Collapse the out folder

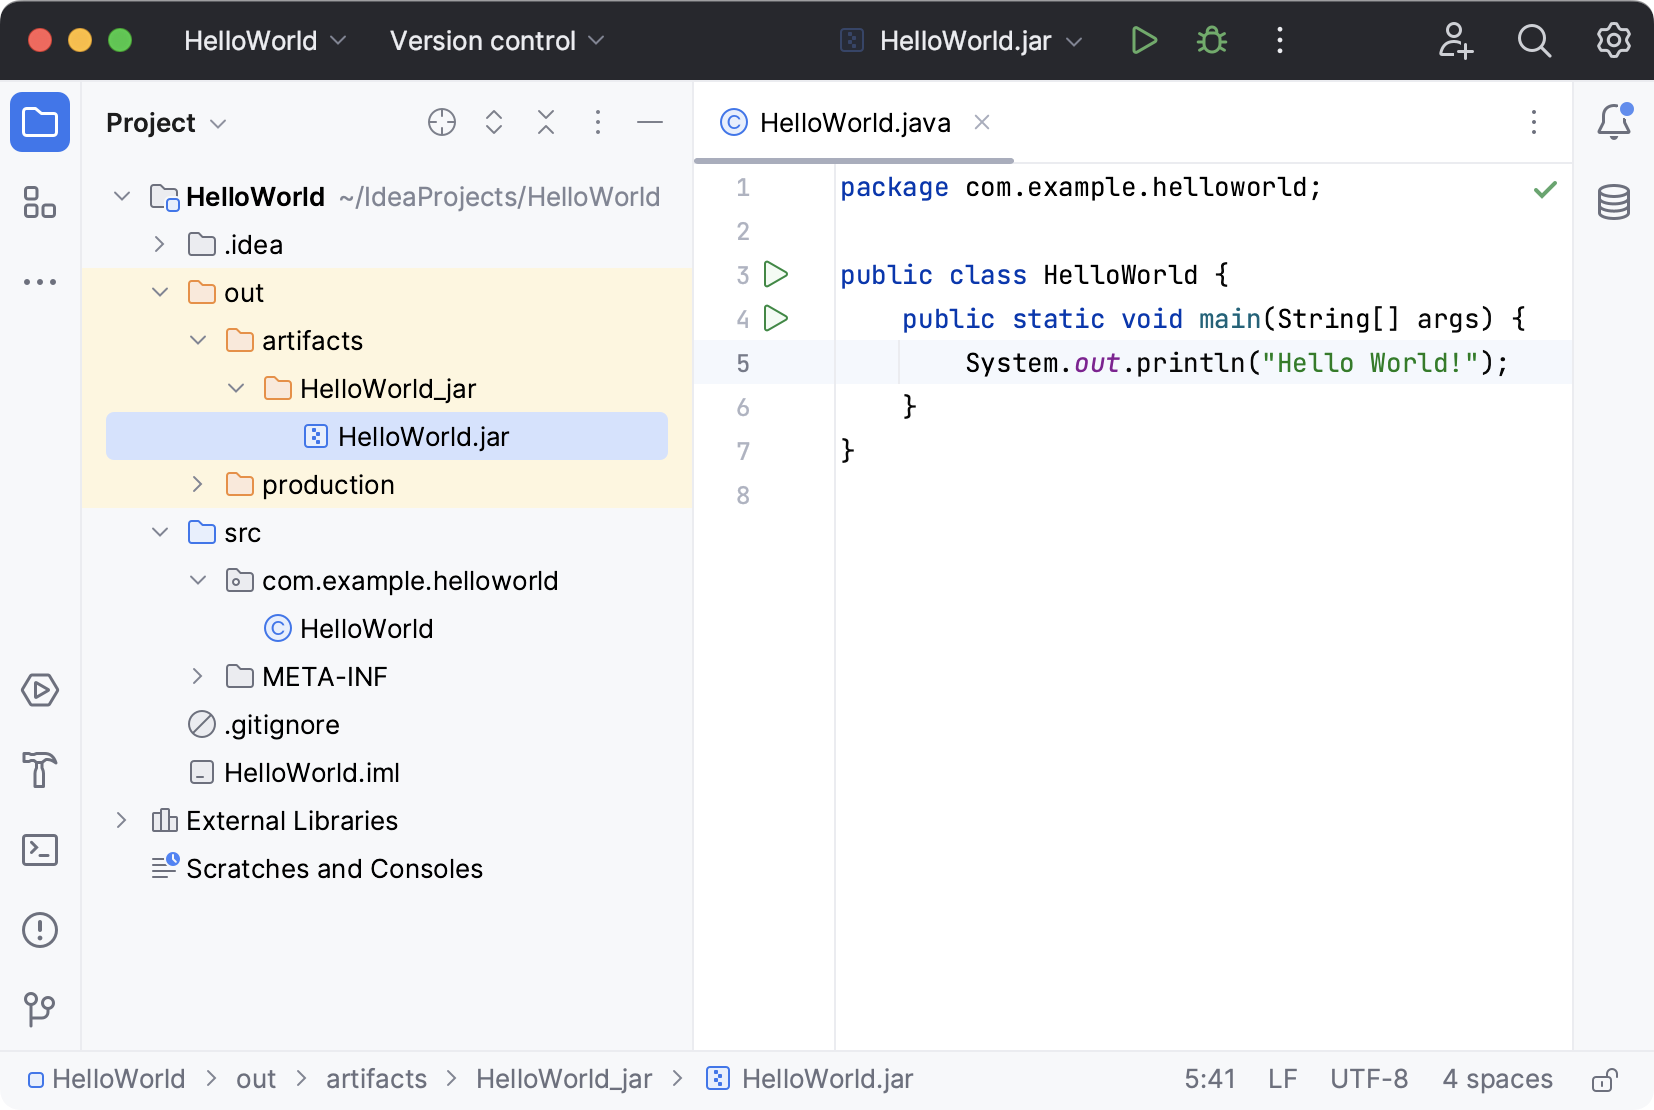(x=160, y=293)
